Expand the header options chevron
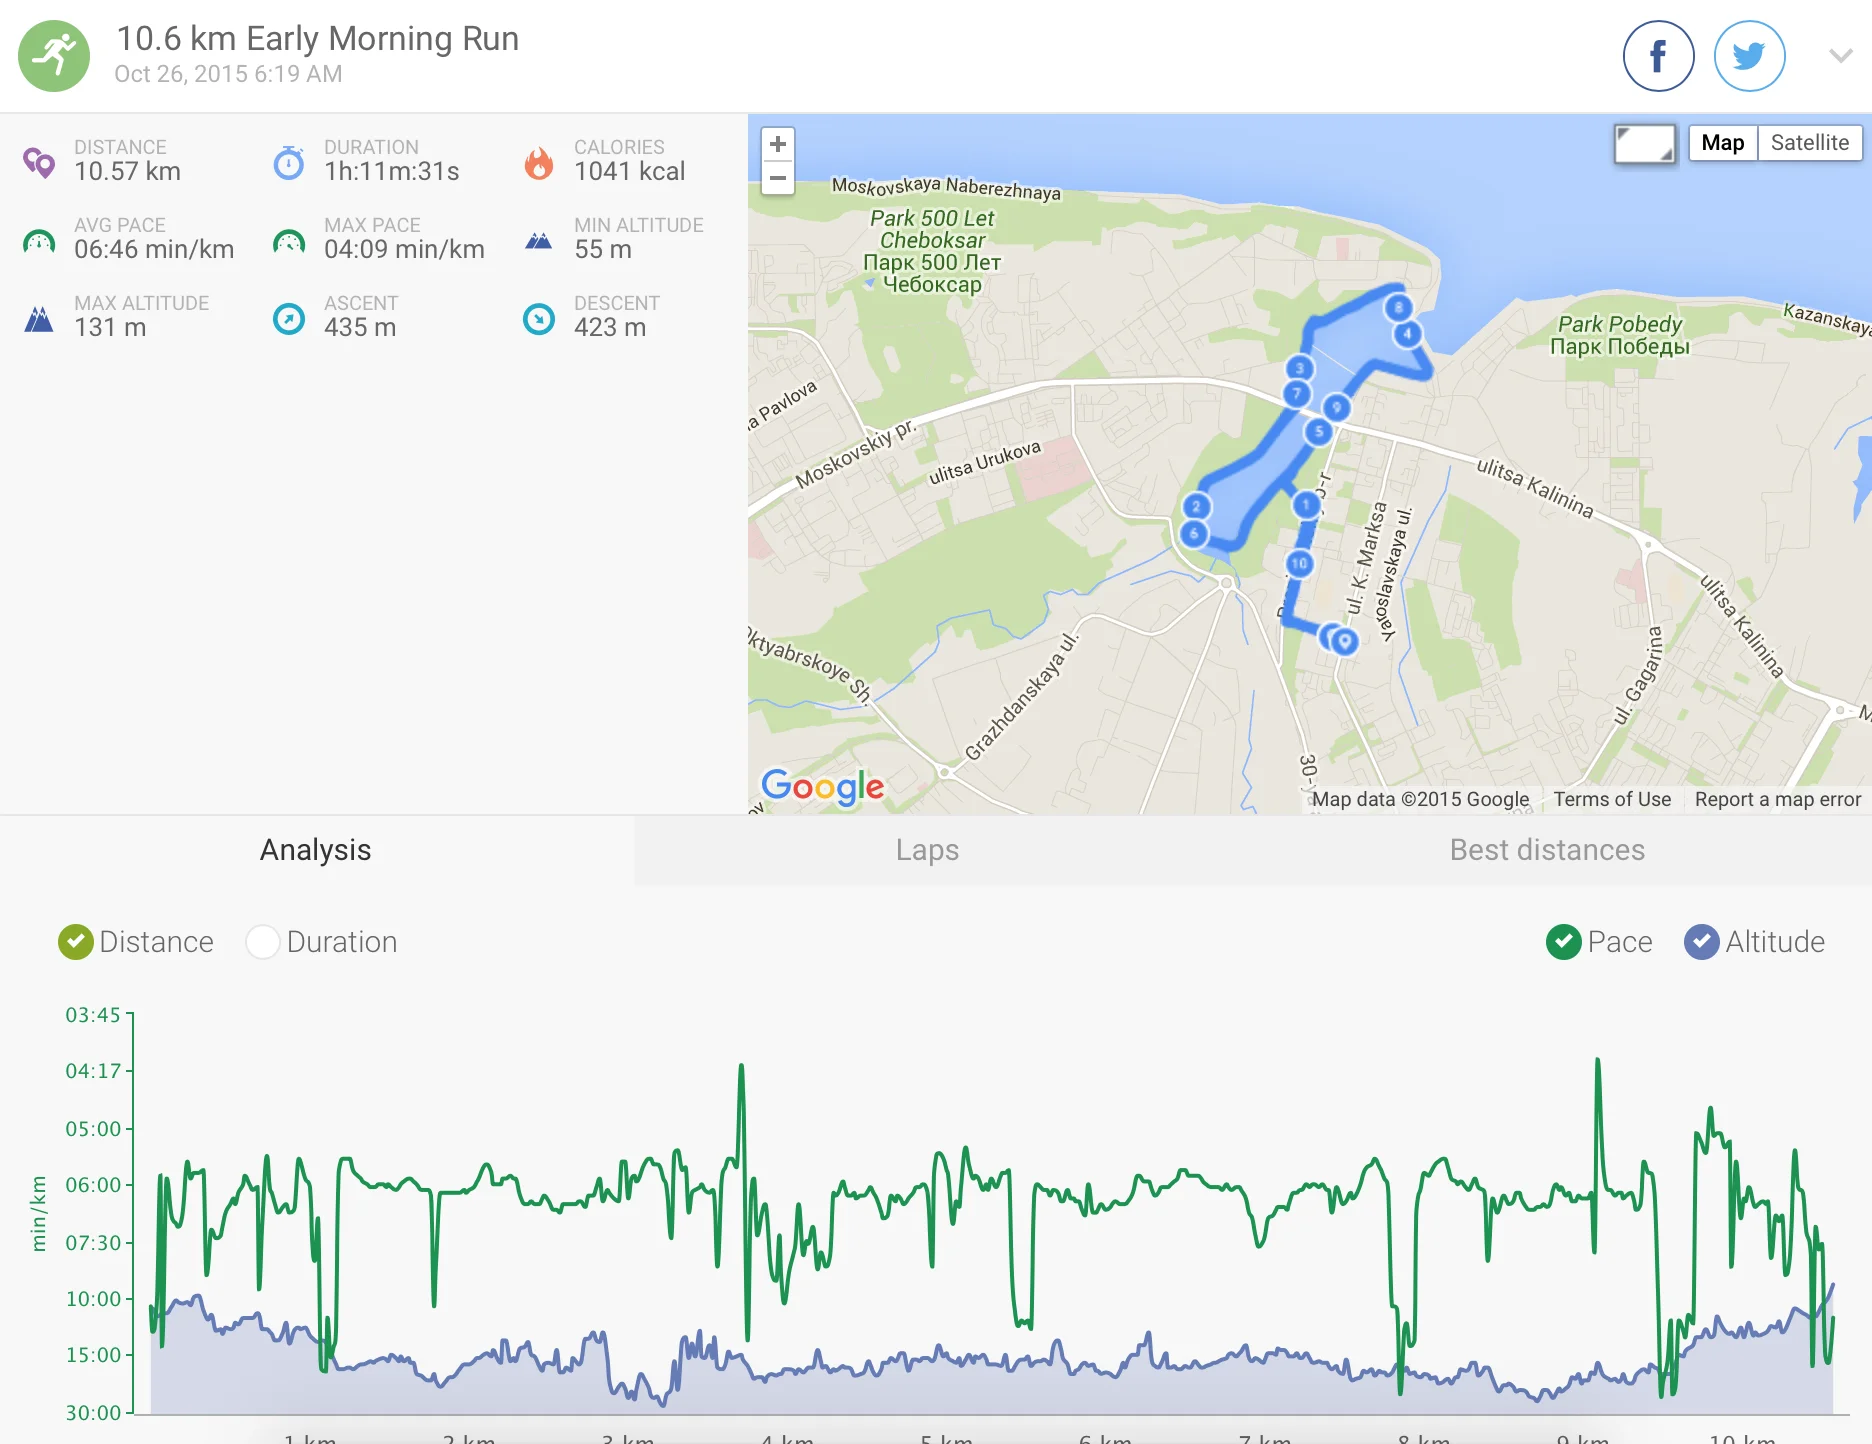 [x=1840, y=56]
